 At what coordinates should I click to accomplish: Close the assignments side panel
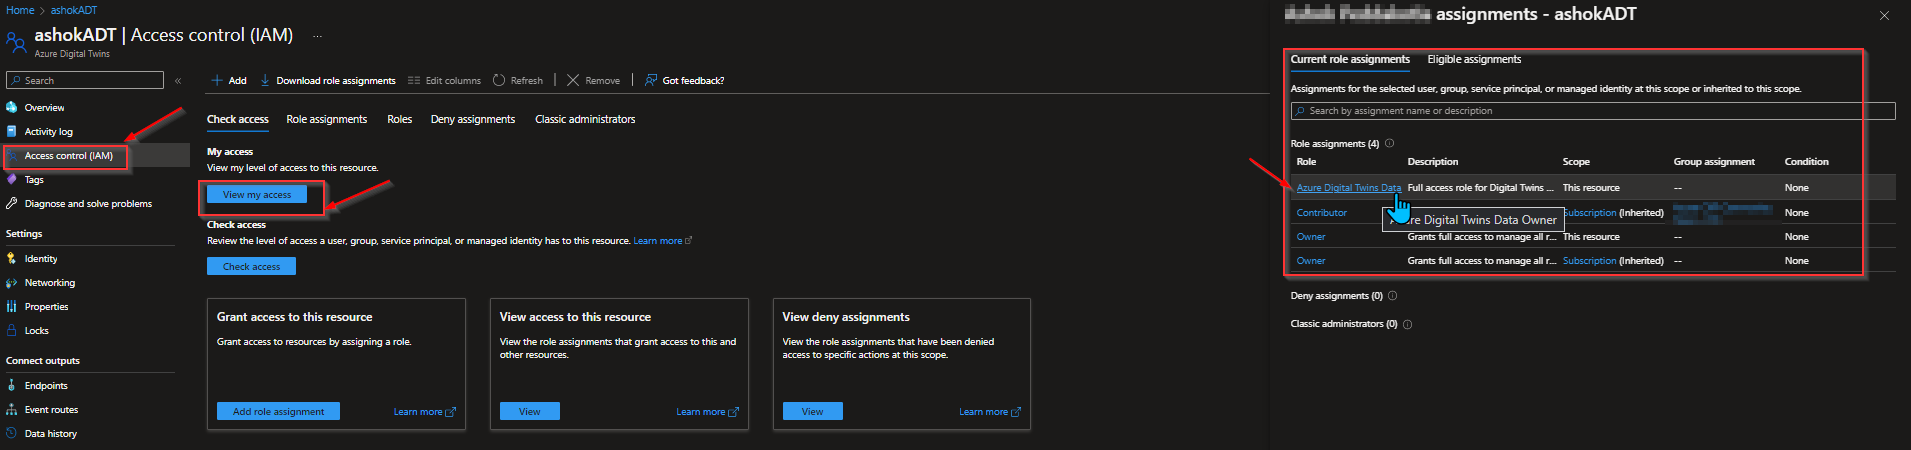(x=1884, y=15)
